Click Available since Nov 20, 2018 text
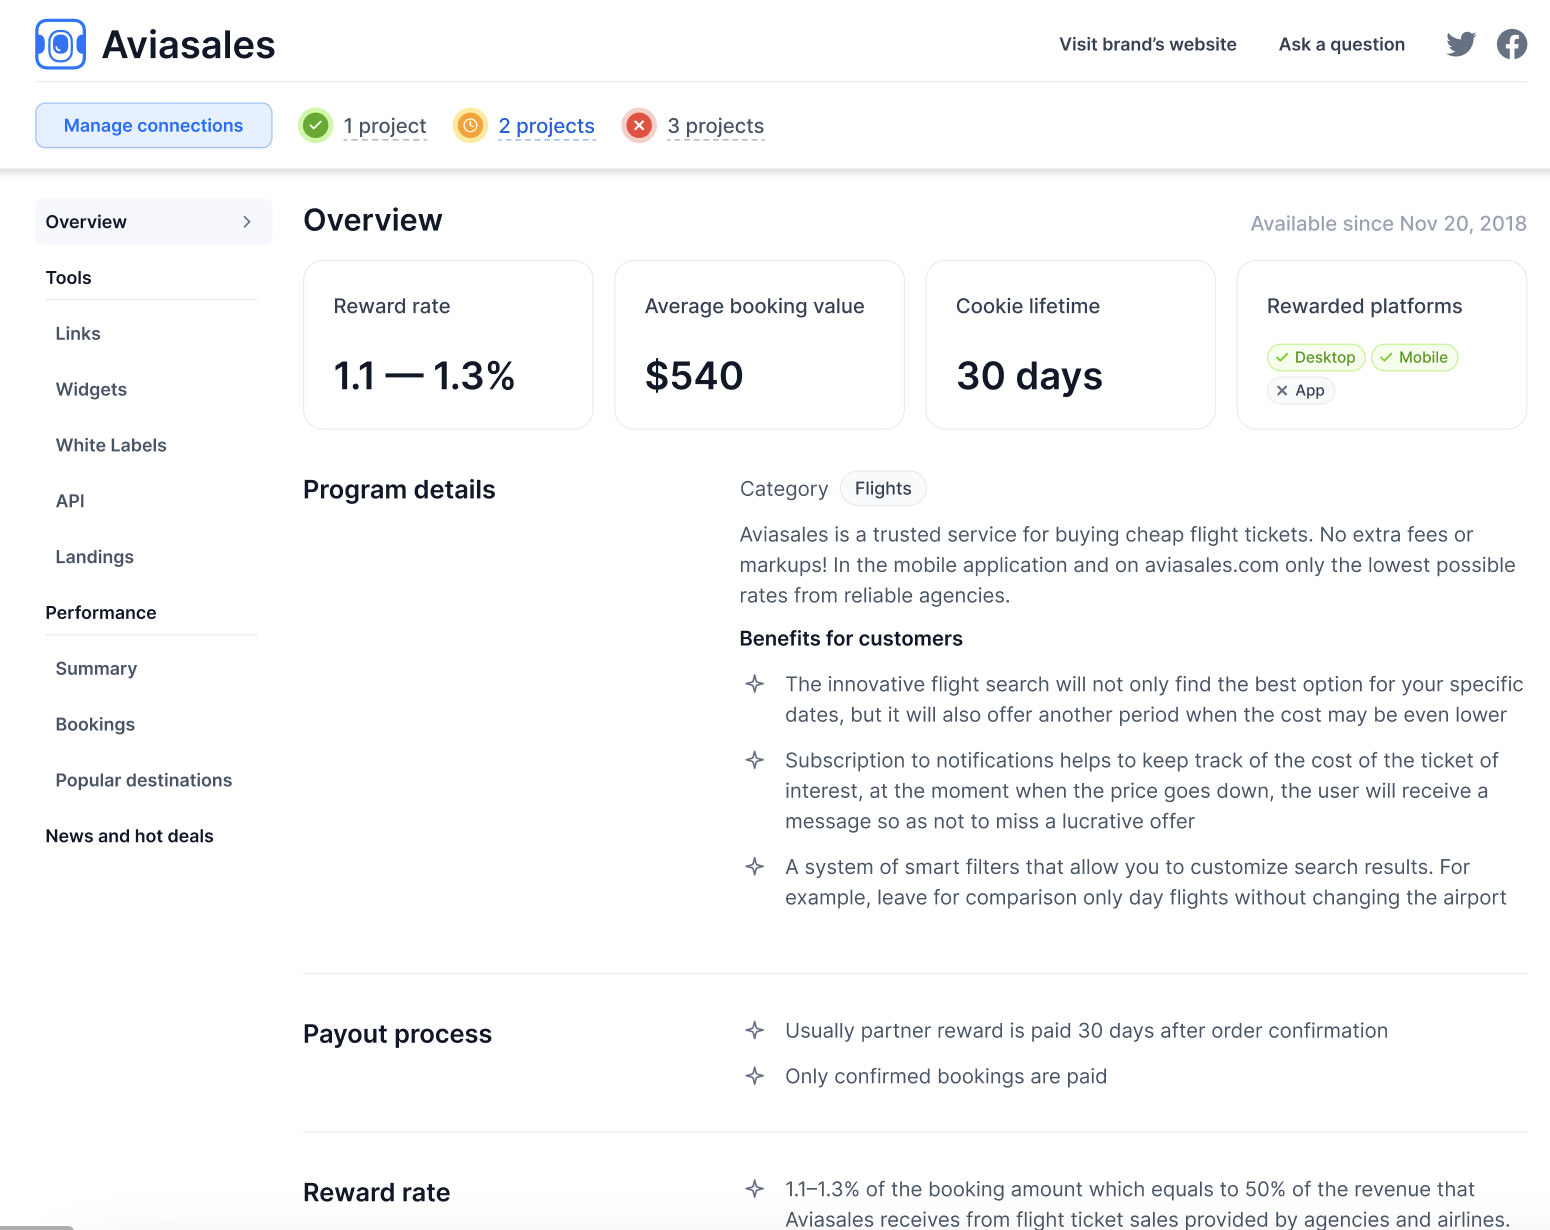1550x1230 pixels. 1388,224
